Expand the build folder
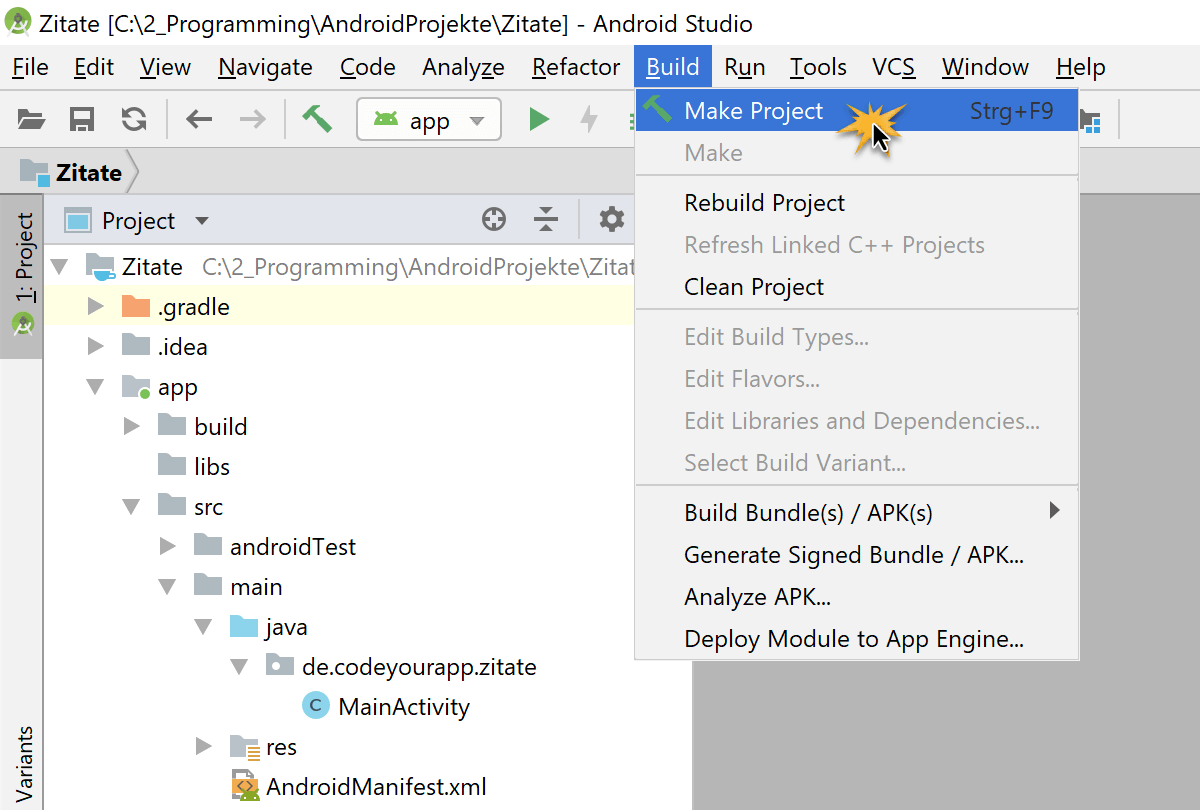 132,427
